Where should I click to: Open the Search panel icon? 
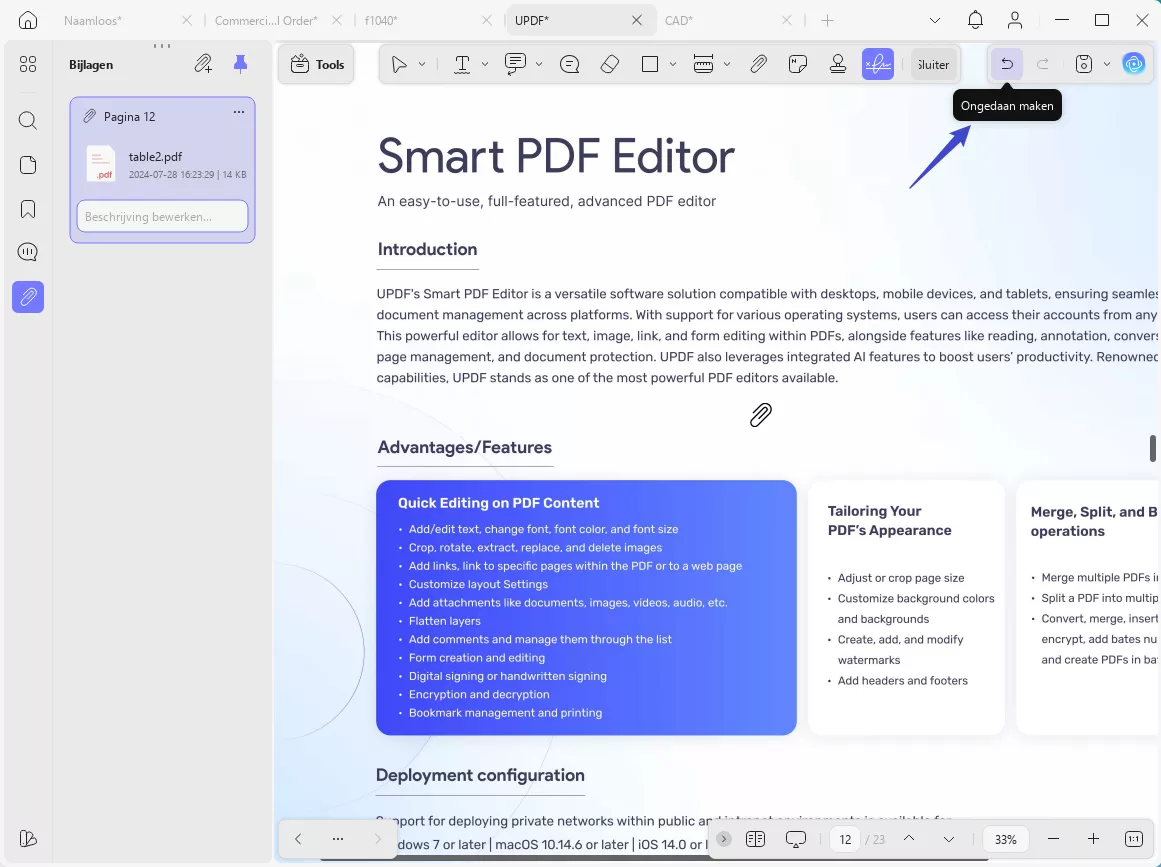click(x=27, y=120)
